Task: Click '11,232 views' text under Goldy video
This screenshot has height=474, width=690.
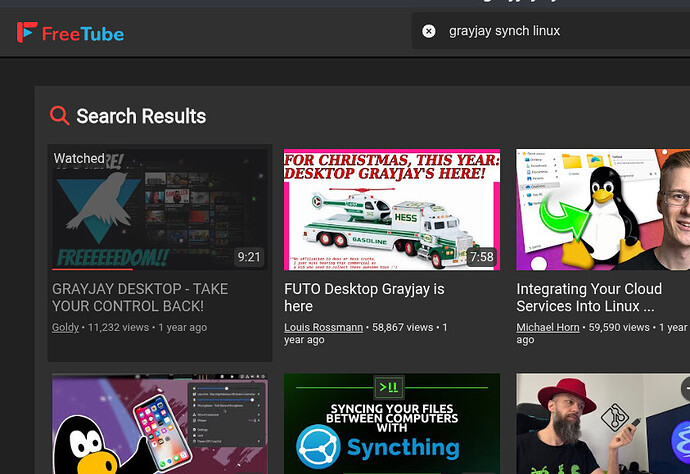Action: (x=118, y=327)
